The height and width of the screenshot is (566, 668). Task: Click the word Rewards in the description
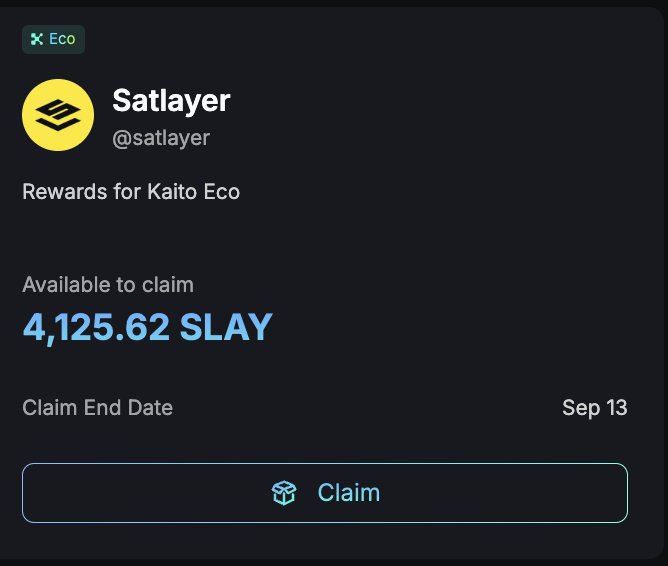62,190
